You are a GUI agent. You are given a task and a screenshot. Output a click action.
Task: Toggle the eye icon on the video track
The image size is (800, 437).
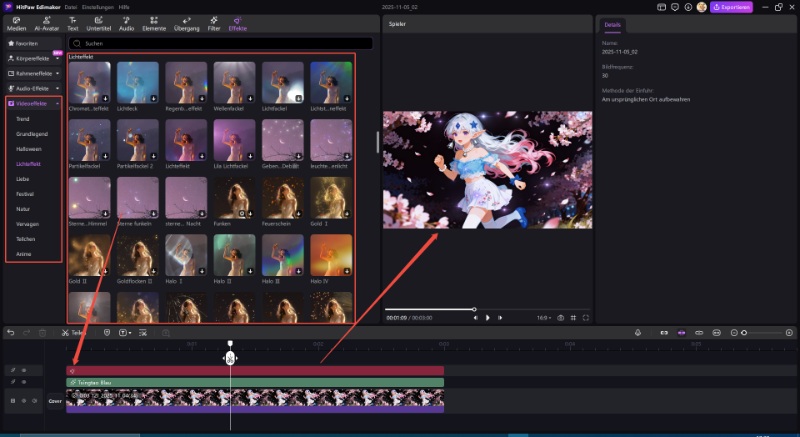(x=25, y=401)
